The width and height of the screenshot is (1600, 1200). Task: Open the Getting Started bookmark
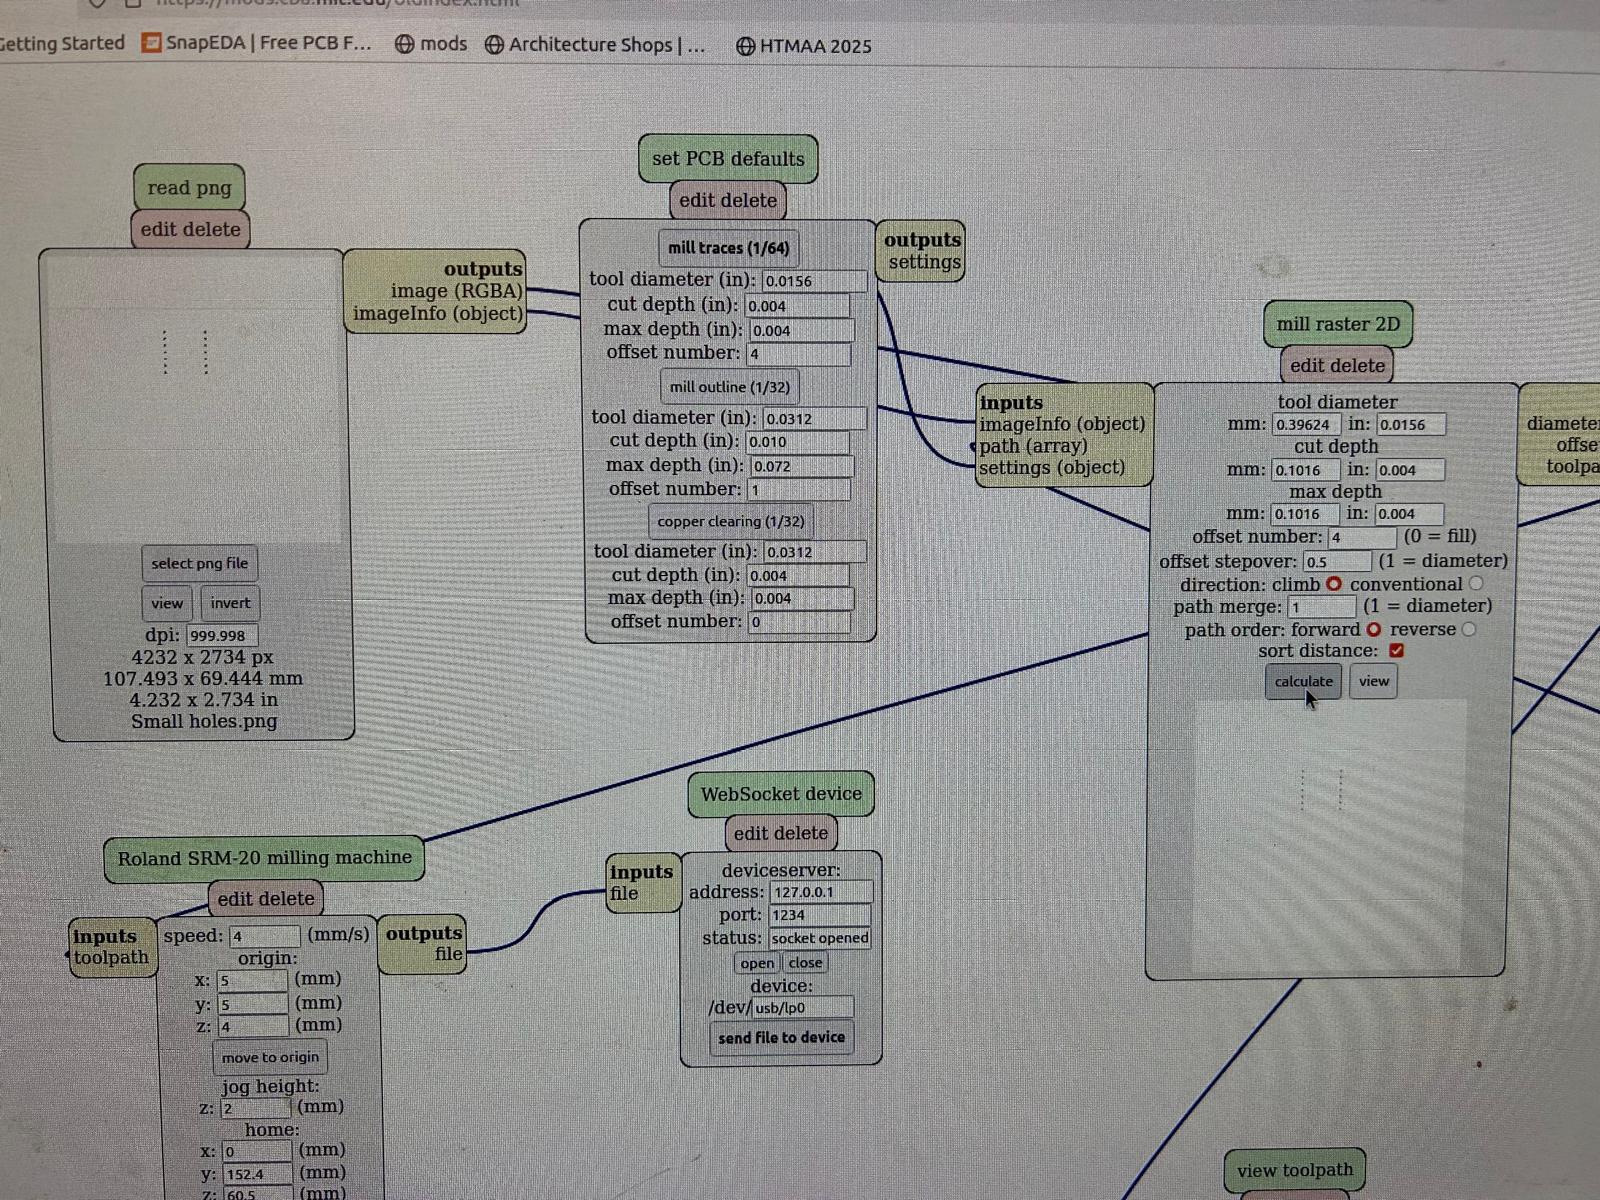(62, 43)
